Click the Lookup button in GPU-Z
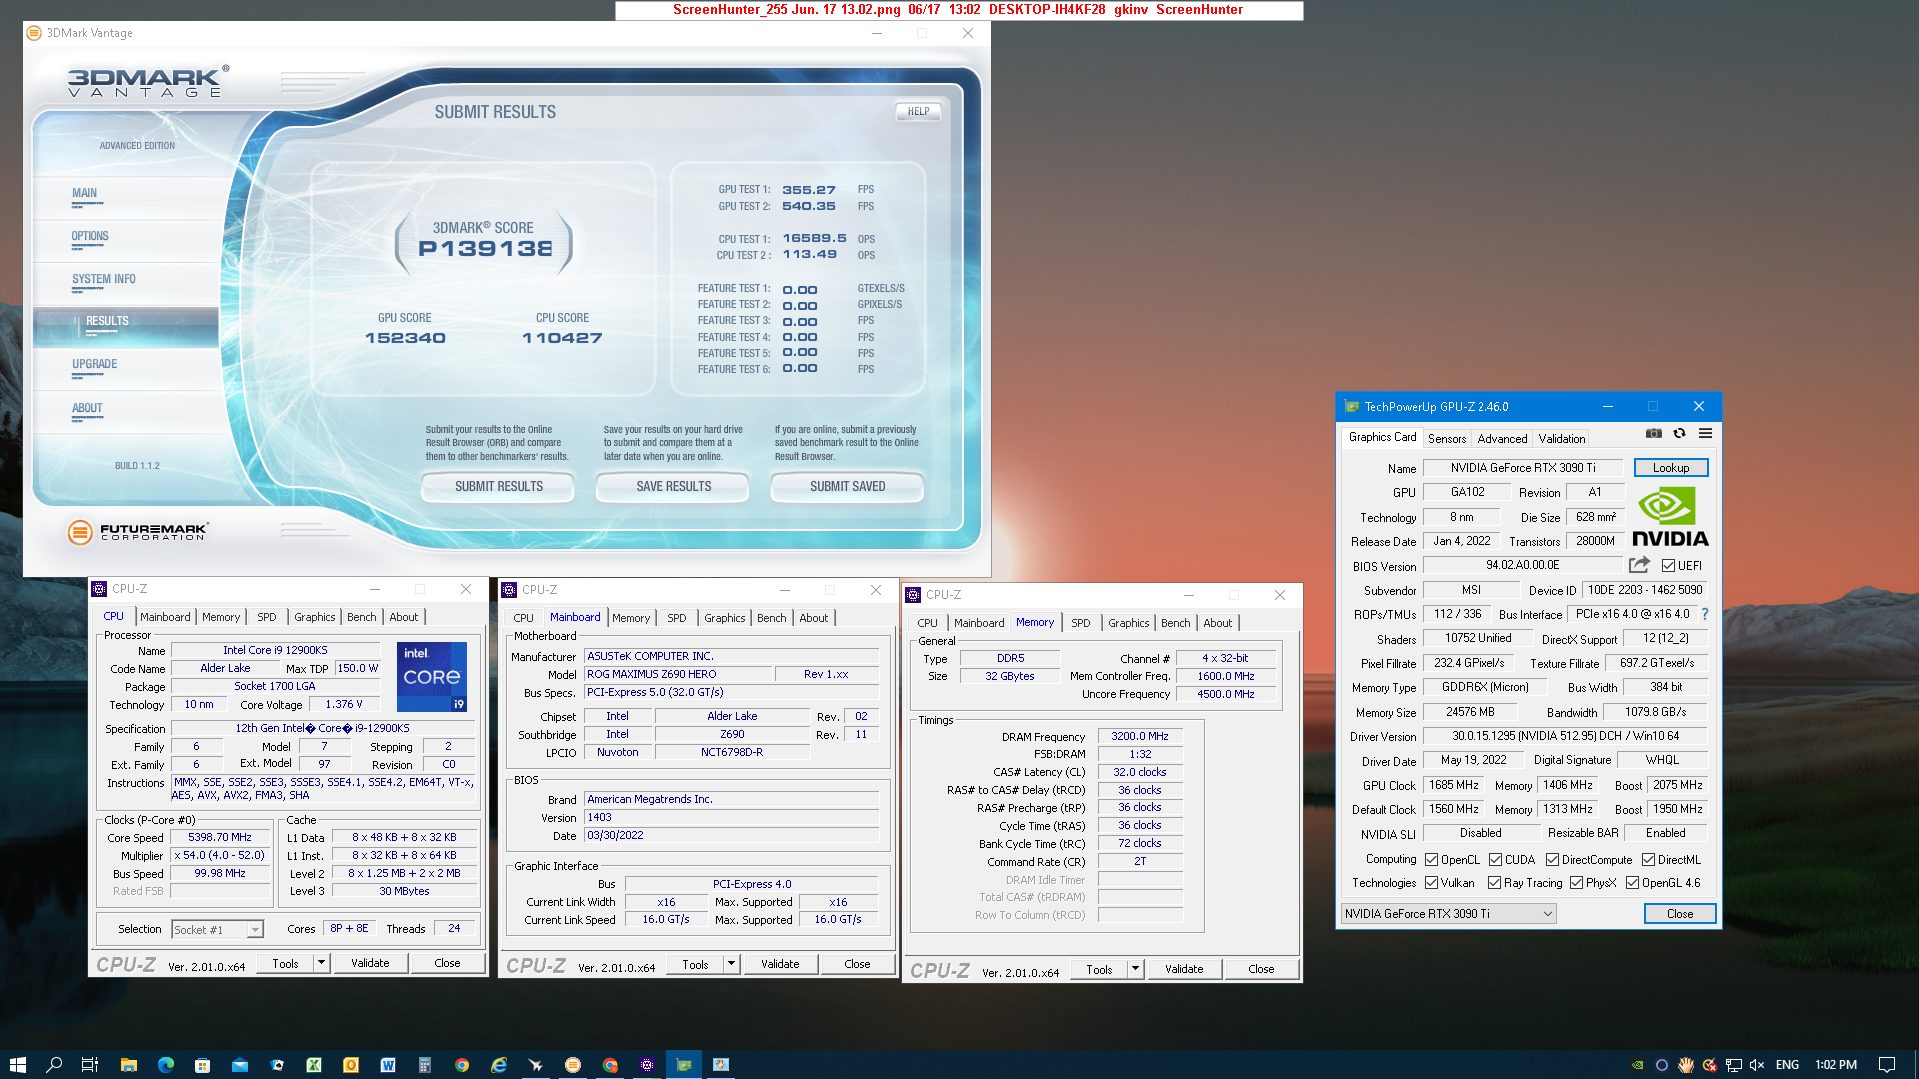Image resolution: width=1919 pixels, height=1079 pixels. pyautogui.click(x=1670, y=468)
